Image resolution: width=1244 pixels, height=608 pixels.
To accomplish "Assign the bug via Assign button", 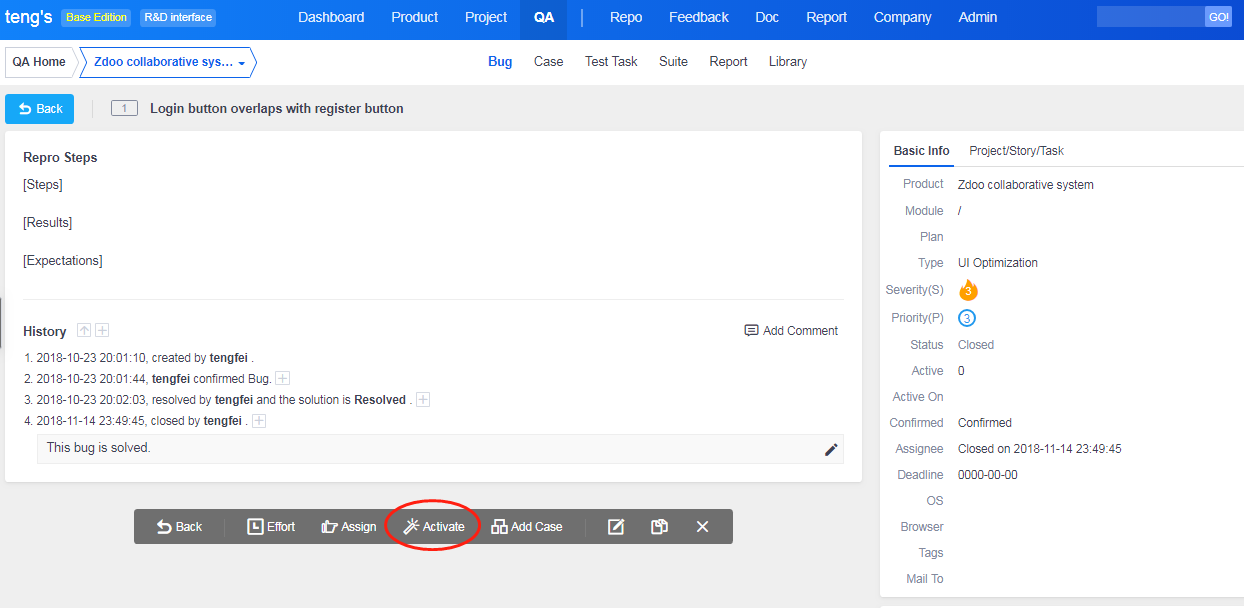I will (349, 527).
